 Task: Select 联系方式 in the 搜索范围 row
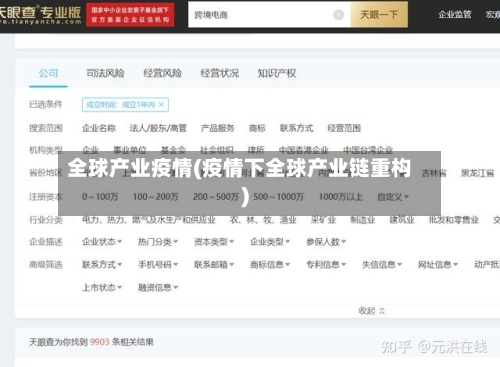(296, 128)
